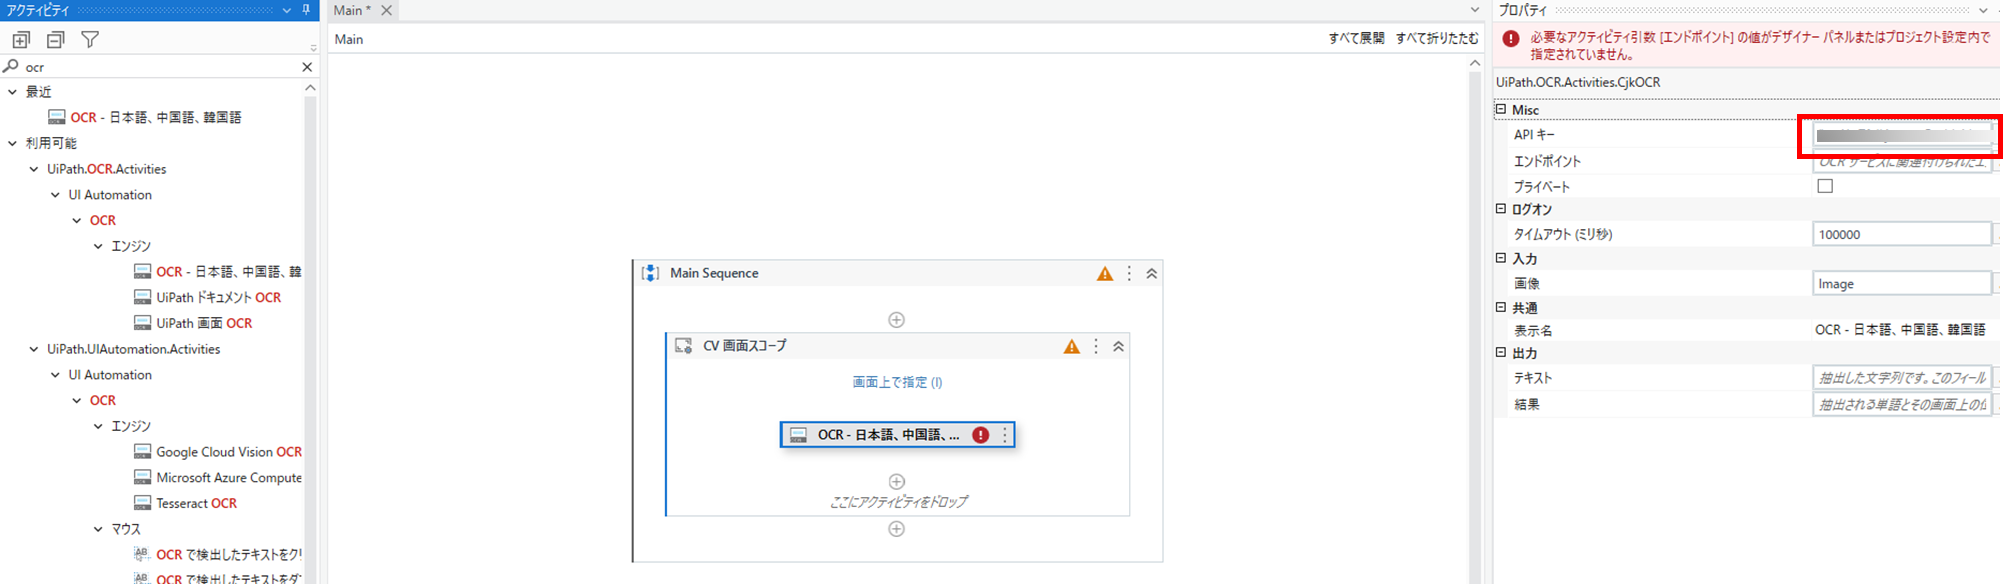Click the Expand All icon in Activities panel
The height and width of the screenshot is (584, 2003).
tap(21, 40)
